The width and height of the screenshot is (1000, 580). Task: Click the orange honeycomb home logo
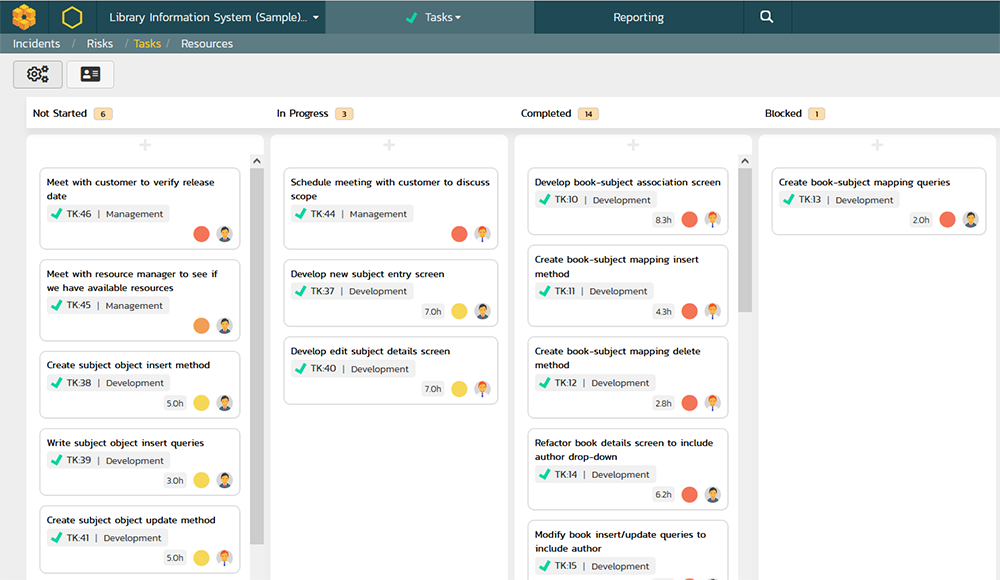(x=24, y=17)
